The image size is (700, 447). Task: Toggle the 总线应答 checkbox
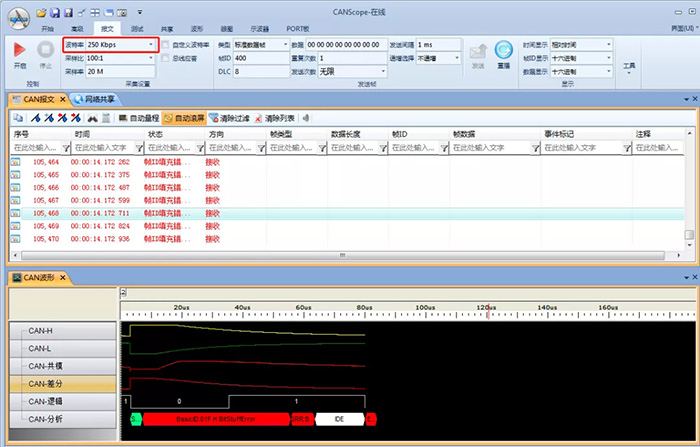click(x=168, y=58)
